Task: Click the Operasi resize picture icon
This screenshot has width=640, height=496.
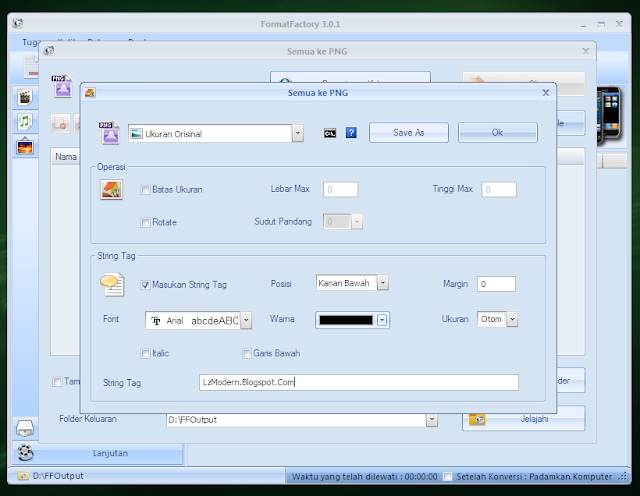Action: click(x=111, y=189)
